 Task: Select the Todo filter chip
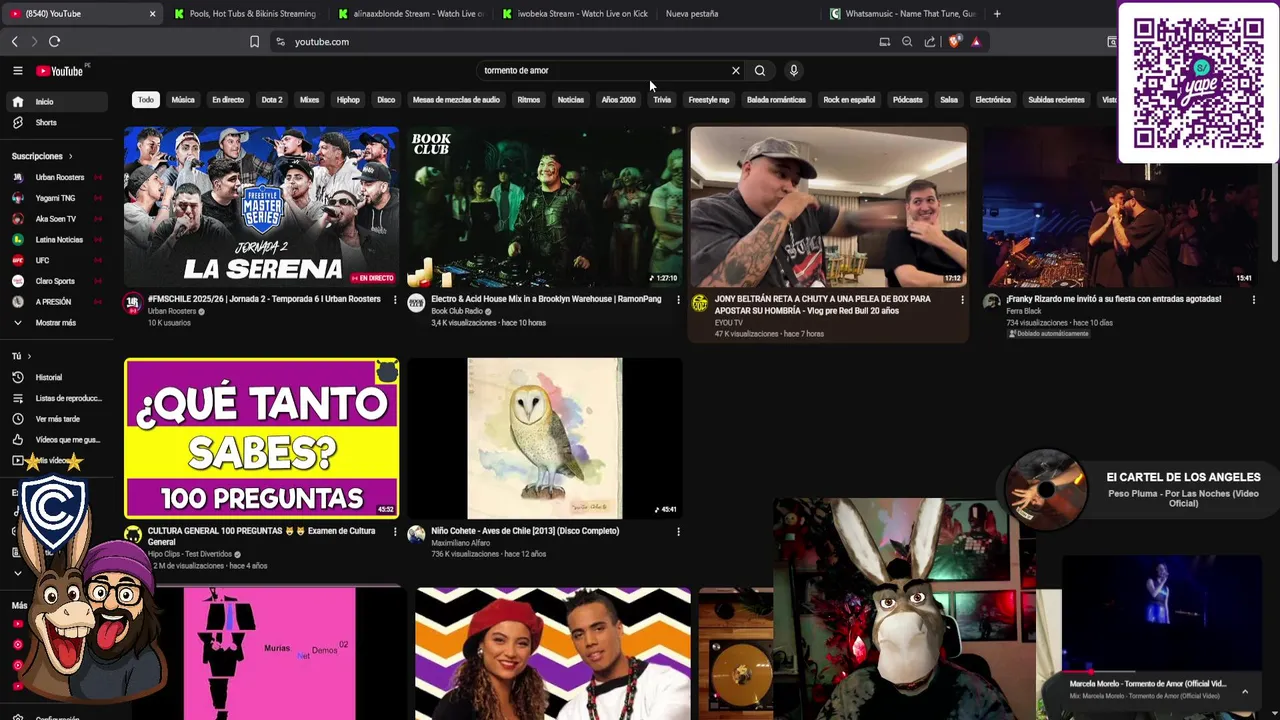(x=146, y=100)
